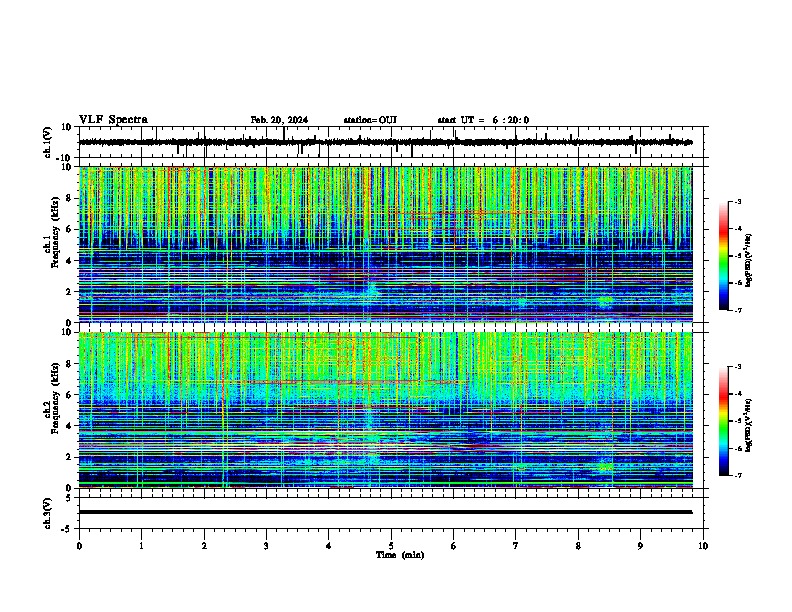Click the time axis tick label "7"
The height and width of the screenshot is (612, 792).
pos(516,546)
